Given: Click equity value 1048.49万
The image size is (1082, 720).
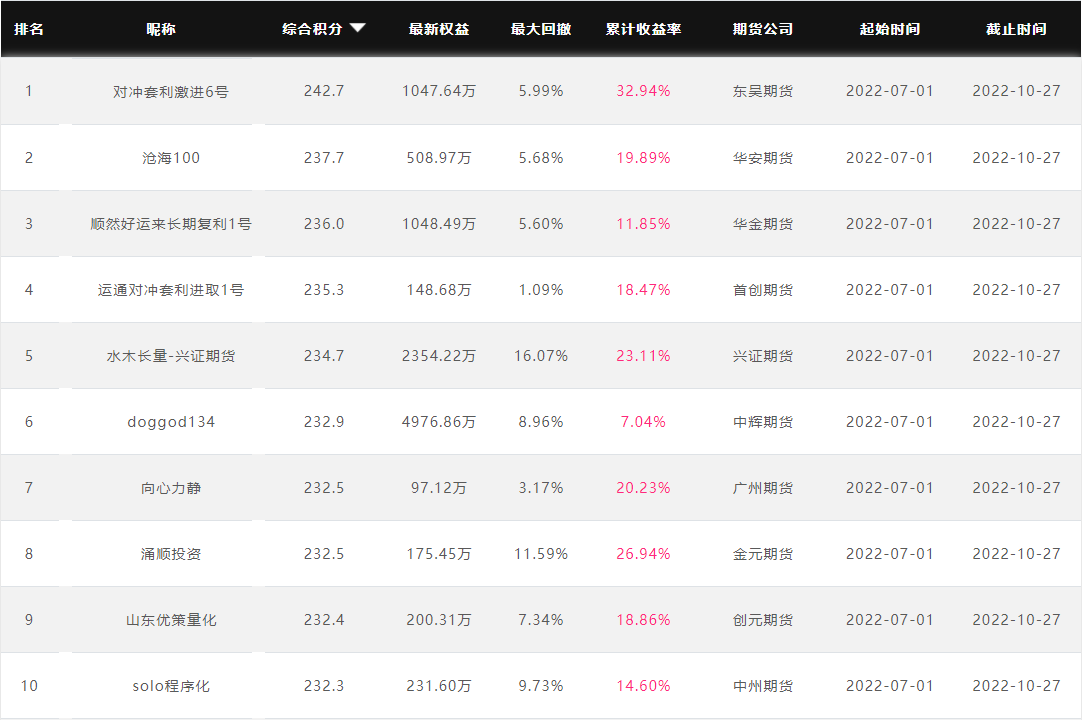Looking at the screenshot, I should click(x=439, y=224).
